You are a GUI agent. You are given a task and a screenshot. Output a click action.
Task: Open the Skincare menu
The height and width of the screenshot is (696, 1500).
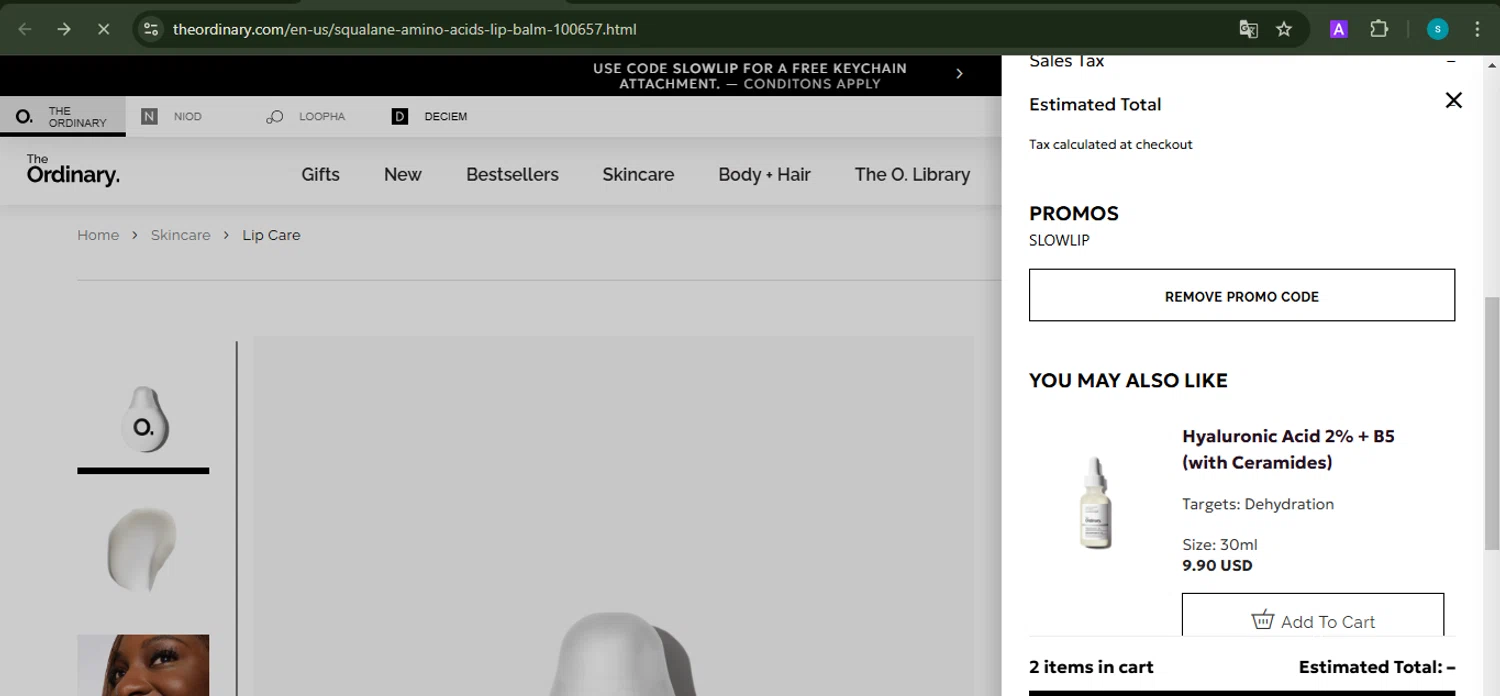click(638, 174)
